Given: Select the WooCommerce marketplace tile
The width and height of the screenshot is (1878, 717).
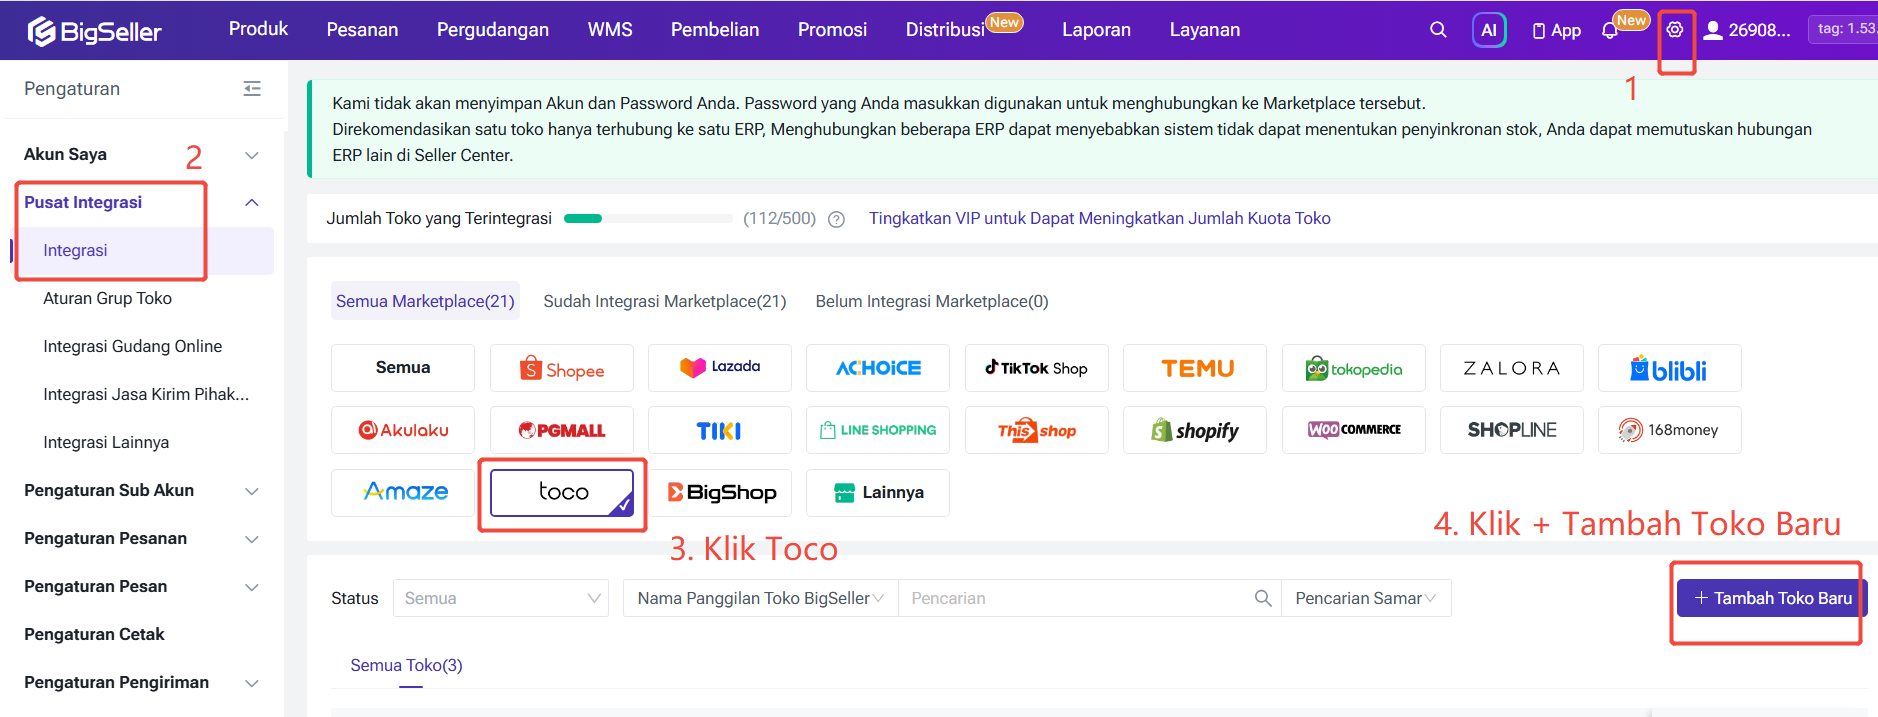Looking at the screenshot, I should coord(1354,430).
